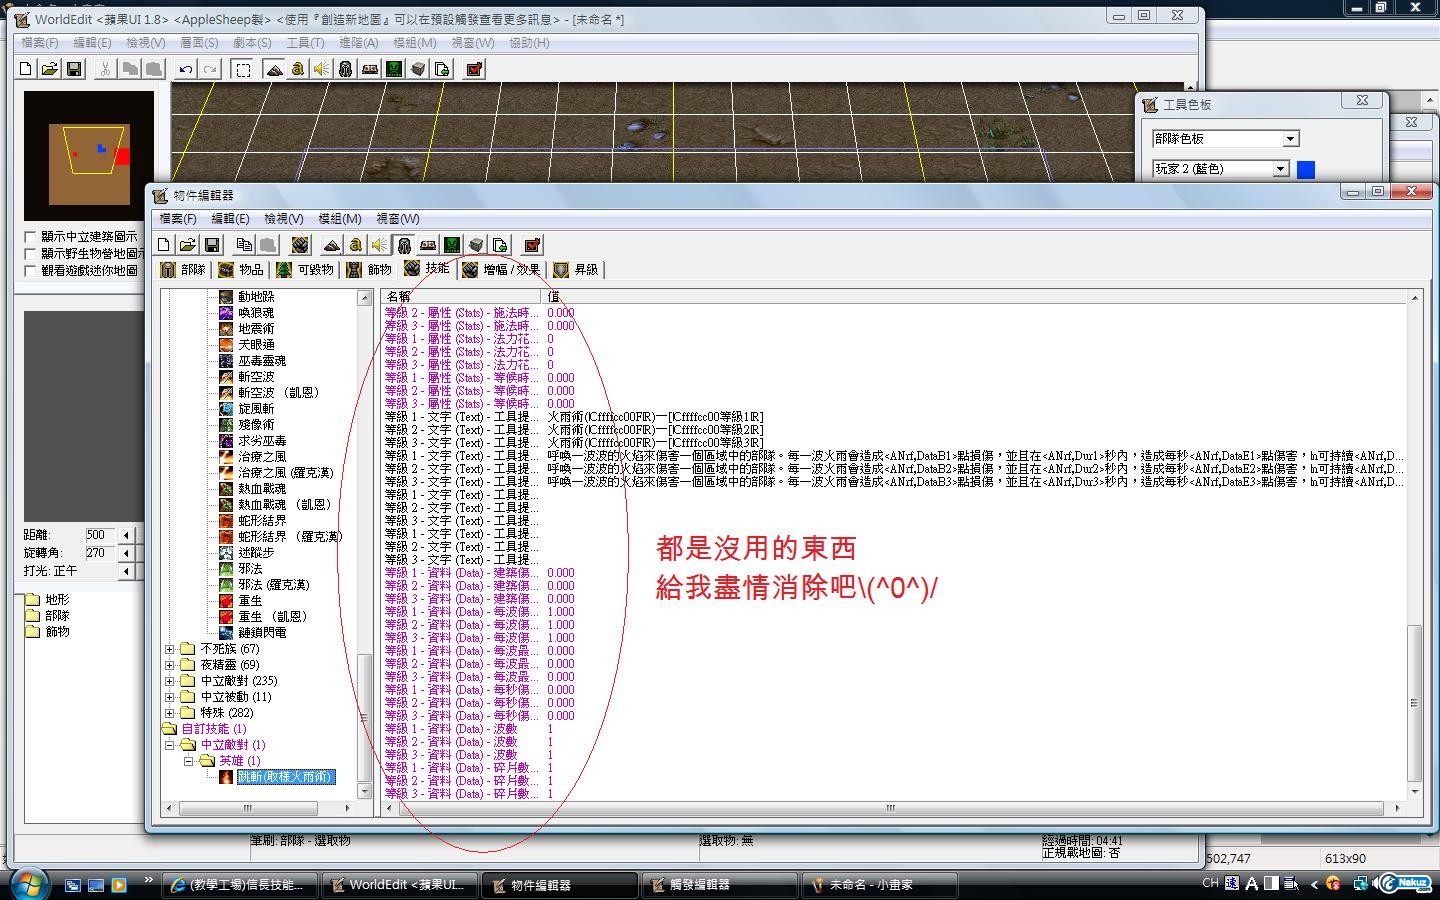Image resolution: width=1440 pixels, height=900 pixels.
Task: Collapse purple 中立敵對 (1) custom folder
Action: [x=170, y=745]
